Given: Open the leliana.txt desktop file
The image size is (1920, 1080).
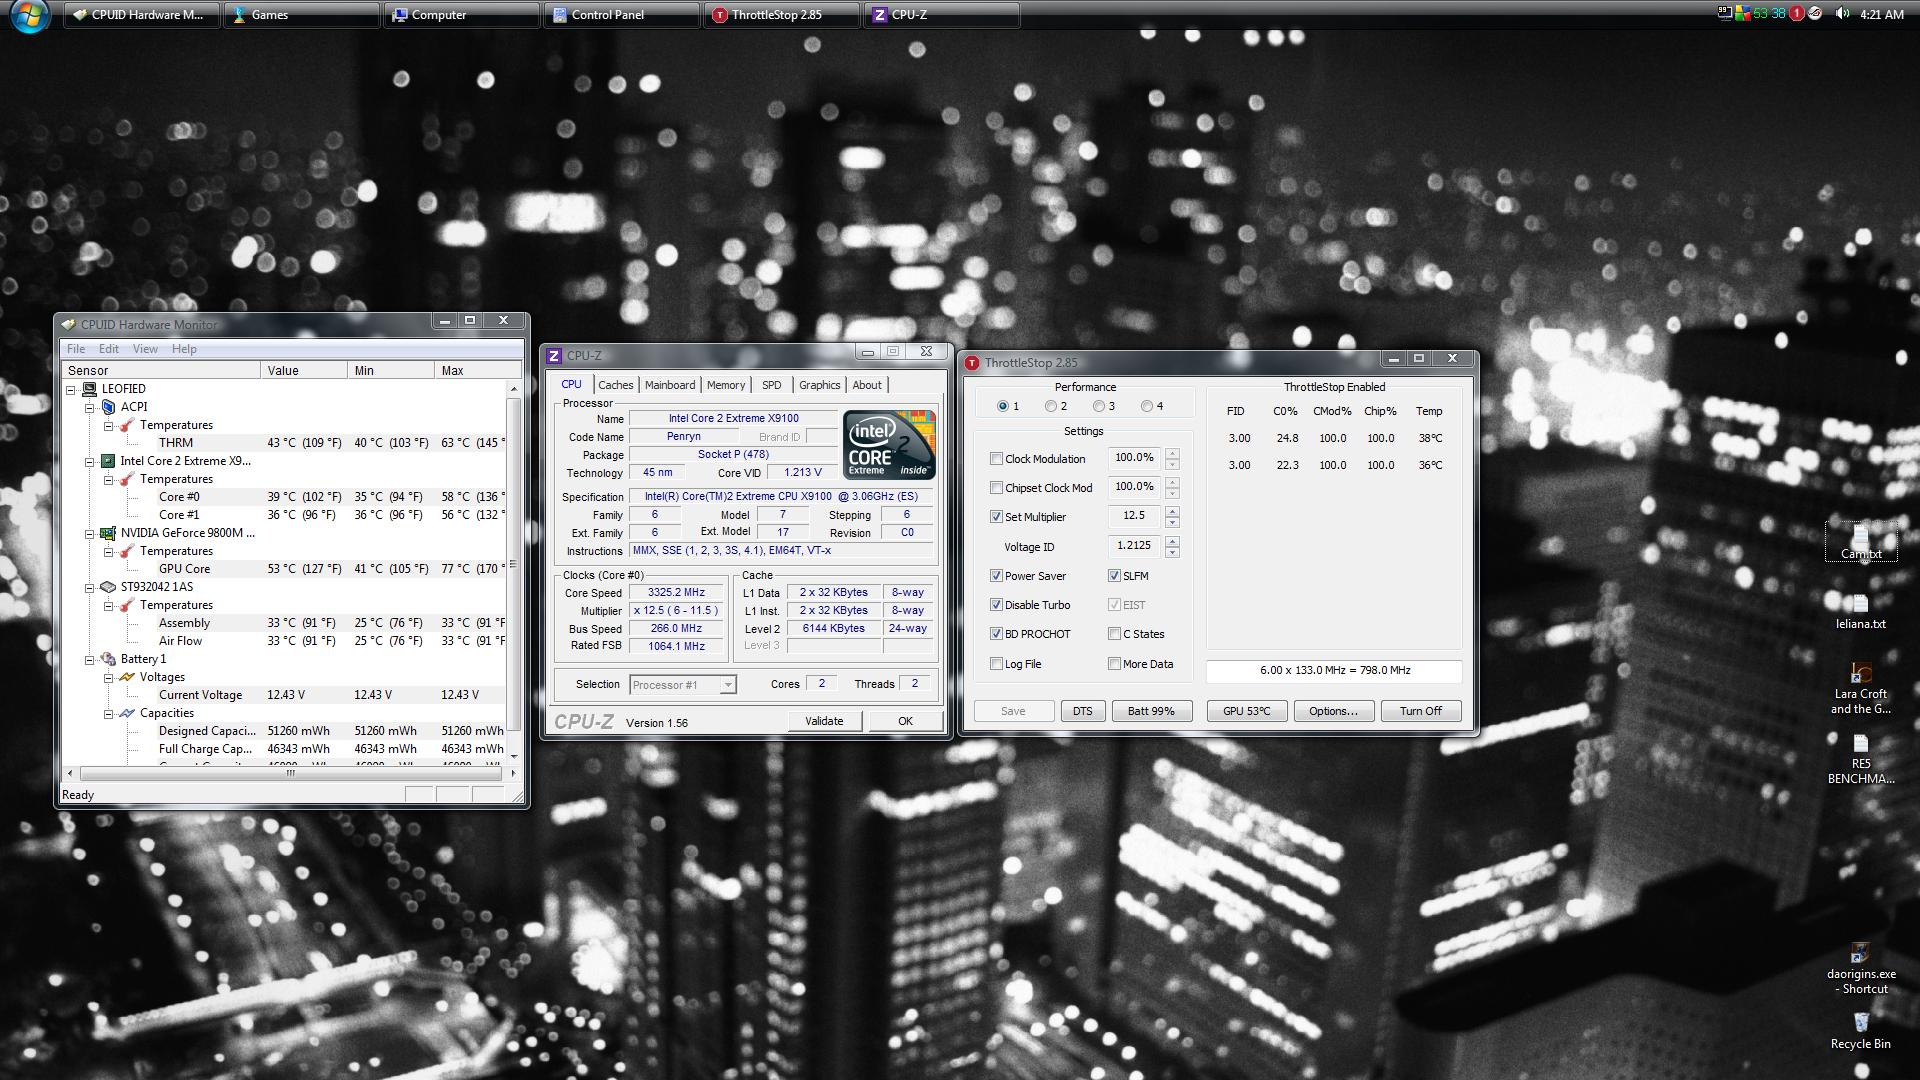Looking at the screenshot, I should [x=1860, y=611].
